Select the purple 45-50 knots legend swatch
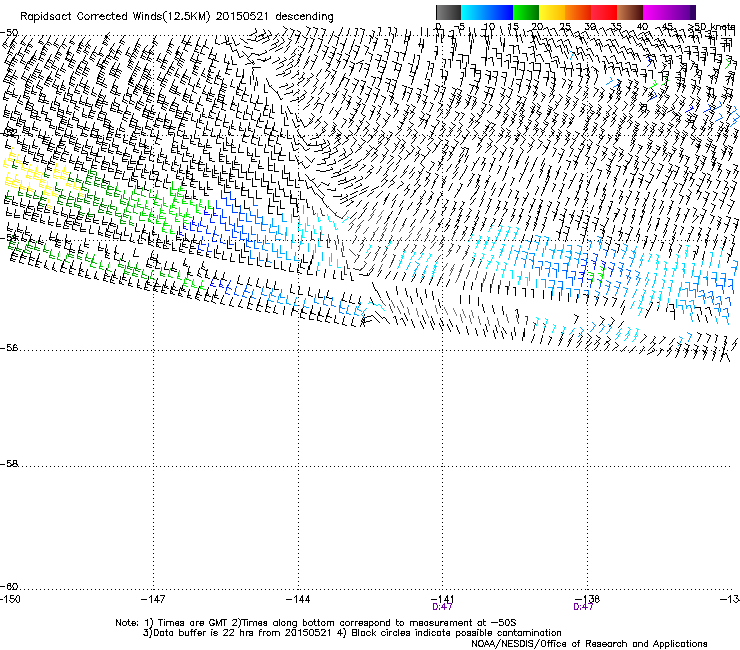Image resolution: width=740 pixels, height=650 pixels. point(682,12)
